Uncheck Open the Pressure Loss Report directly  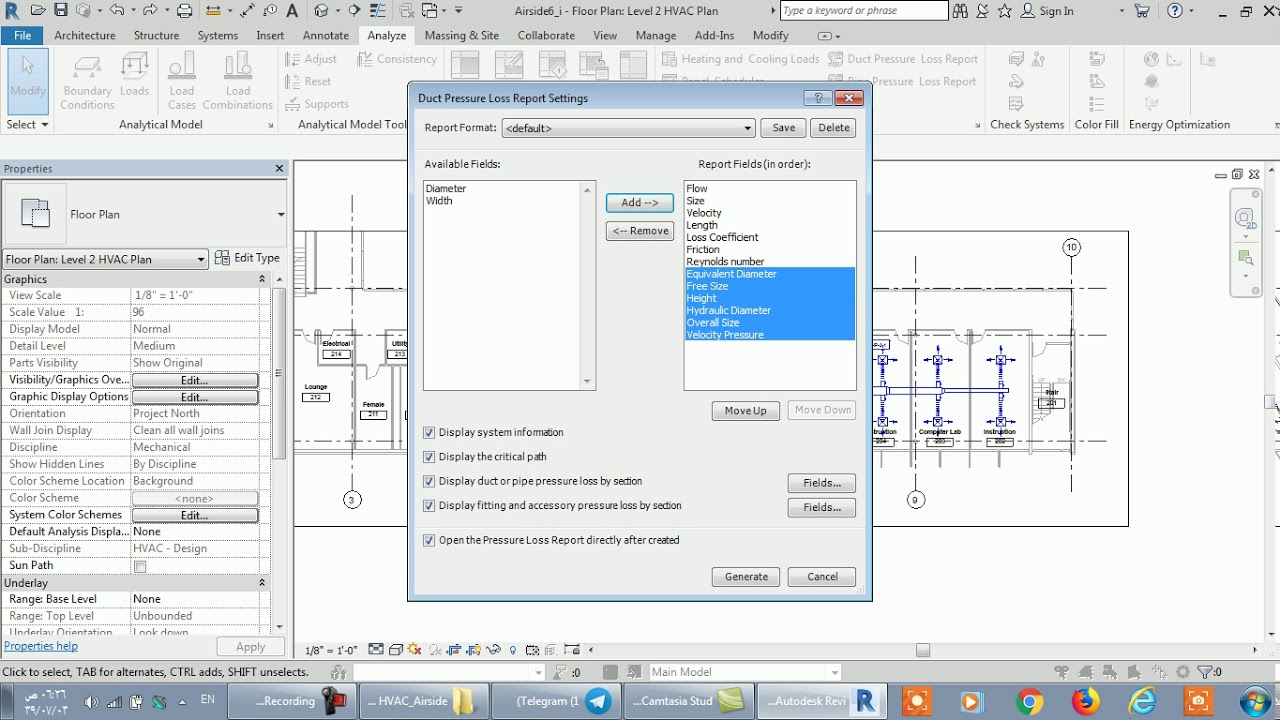429,540
